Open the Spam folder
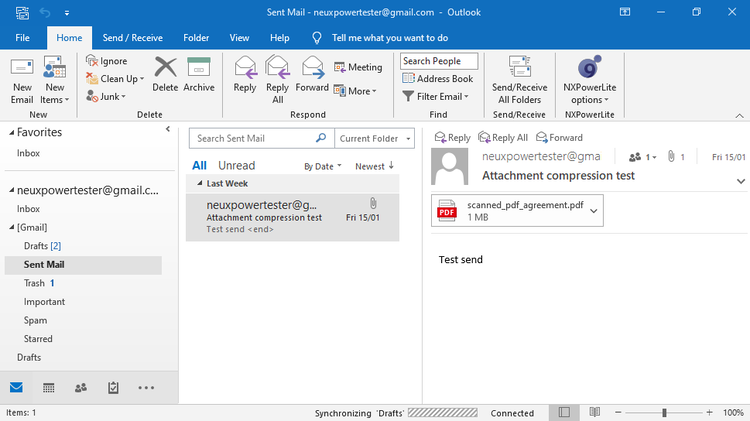750x421 pixels. click(35, 321)
